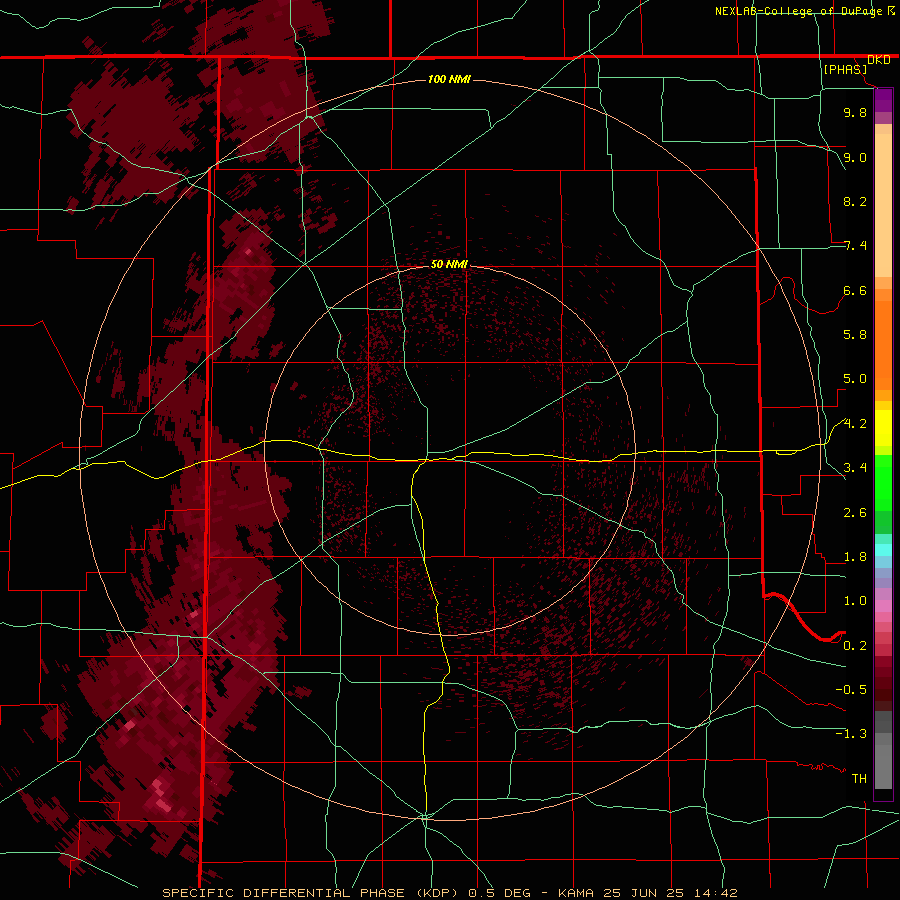The height and width of the screenshot is (900, 900).
Task: Click the "1.8" scale value
Action: coord(855,557)
